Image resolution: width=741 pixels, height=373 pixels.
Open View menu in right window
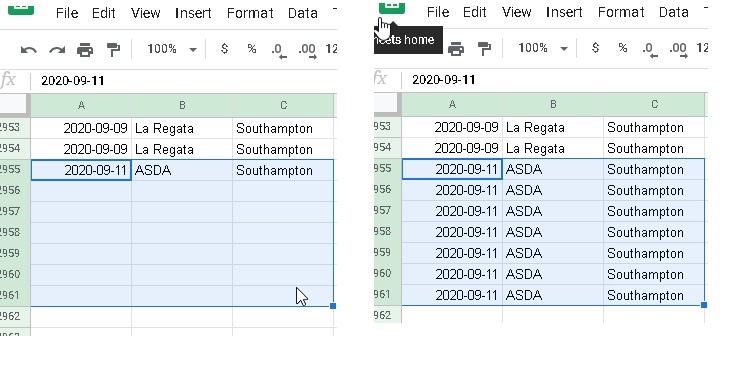[517, 12]
